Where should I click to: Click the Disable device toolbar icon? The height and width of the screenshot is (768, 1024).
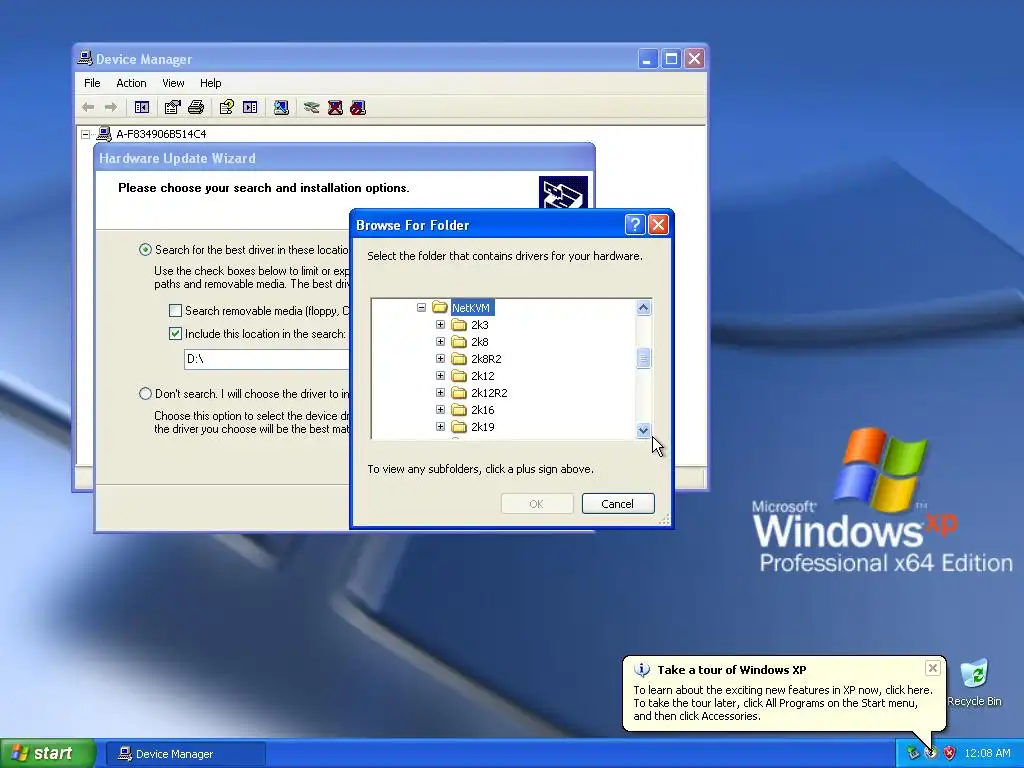[358, 107]
